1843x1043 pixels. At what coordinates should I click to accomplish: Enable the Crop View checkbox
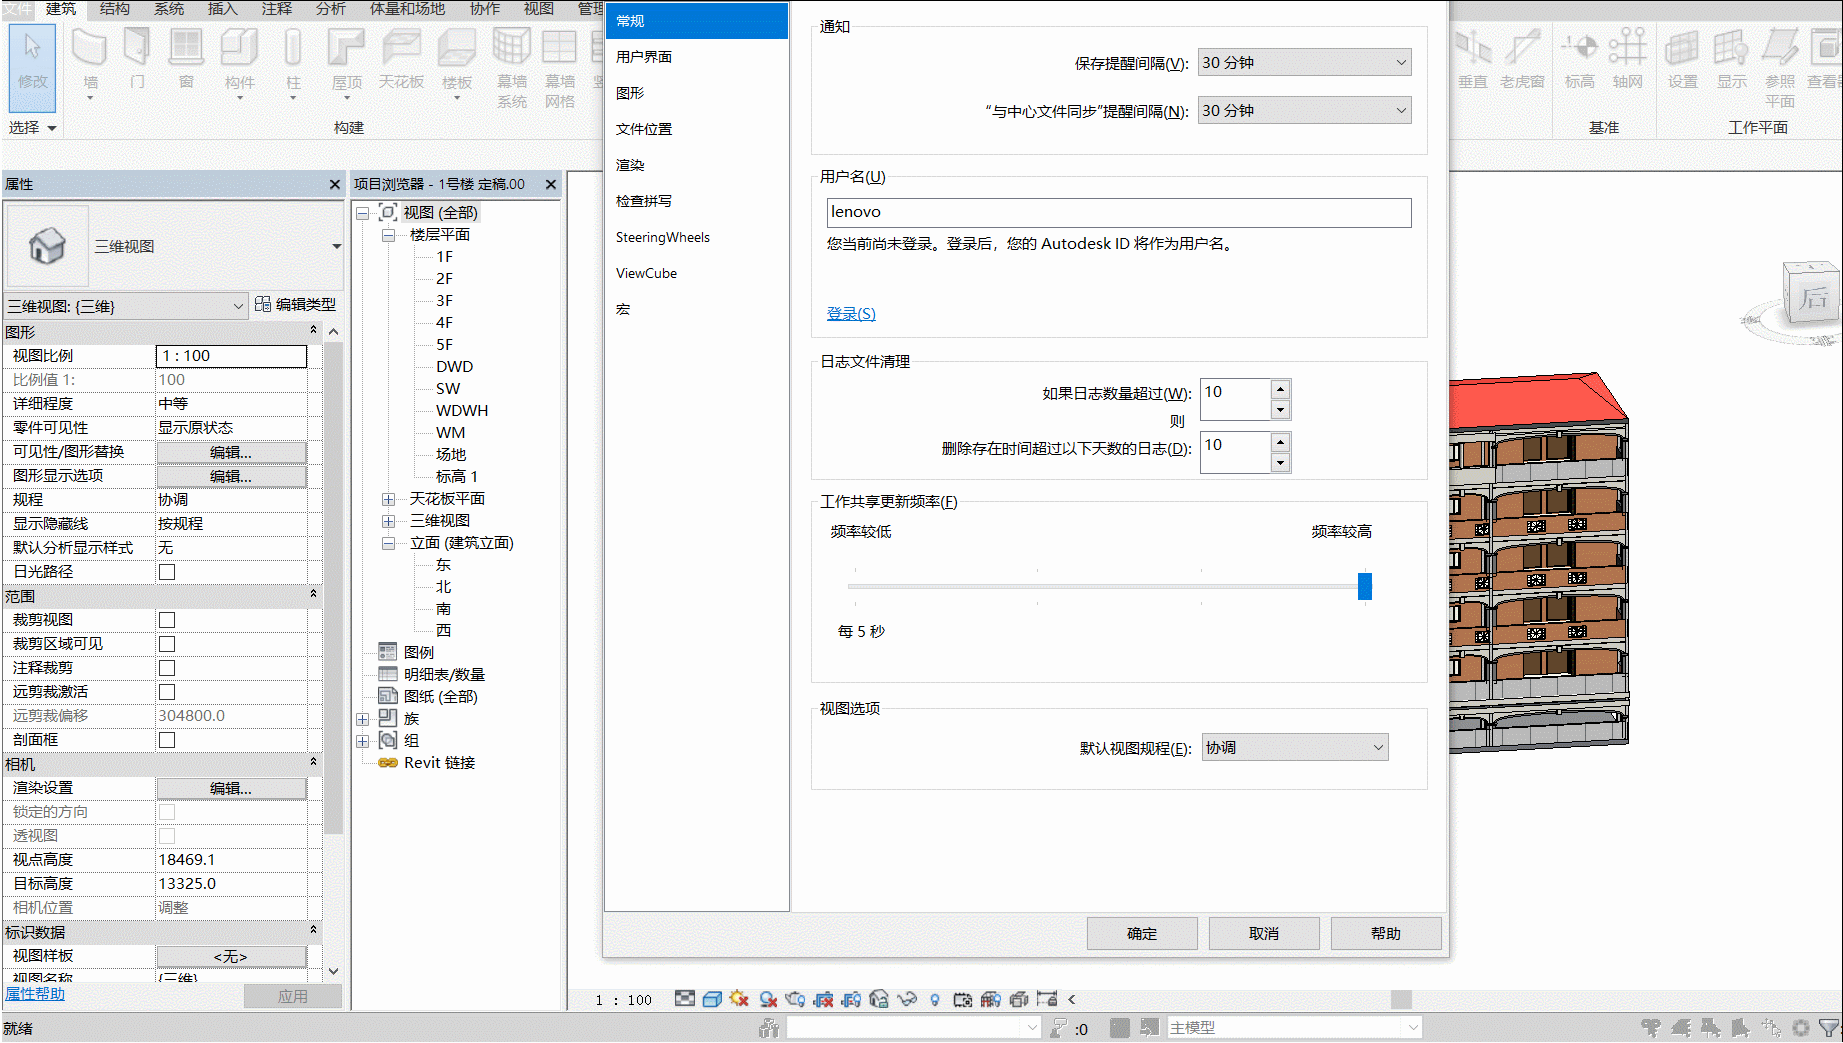pyautogui.click(x=167, y=620)
